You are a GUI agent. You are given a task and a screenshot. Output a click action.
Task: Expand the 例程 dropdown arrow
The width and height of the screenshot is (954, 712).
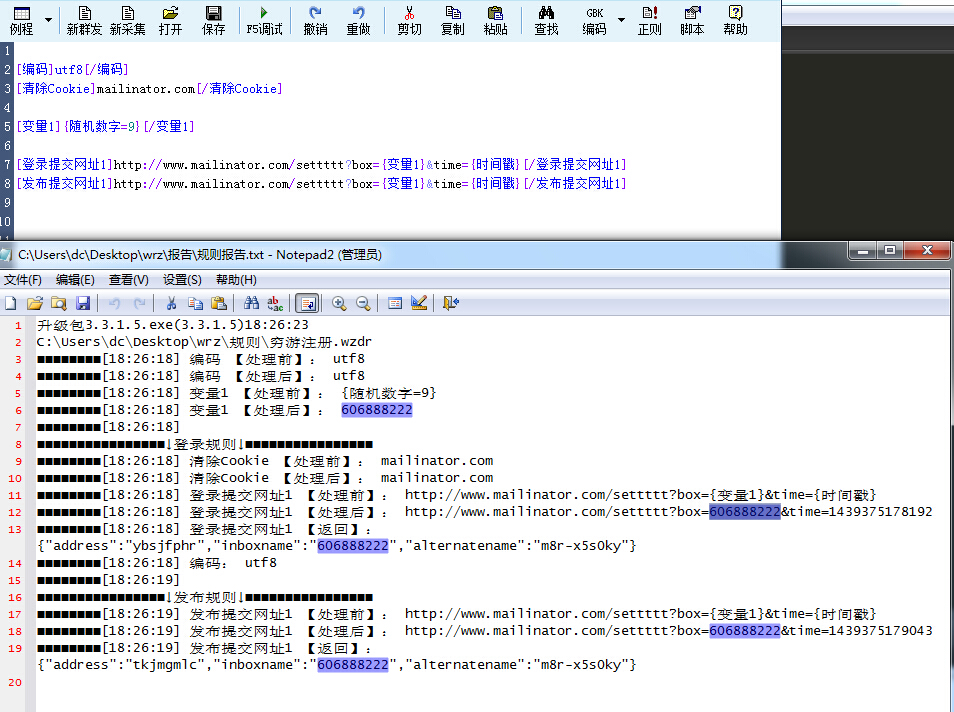(x=47, y=20)
